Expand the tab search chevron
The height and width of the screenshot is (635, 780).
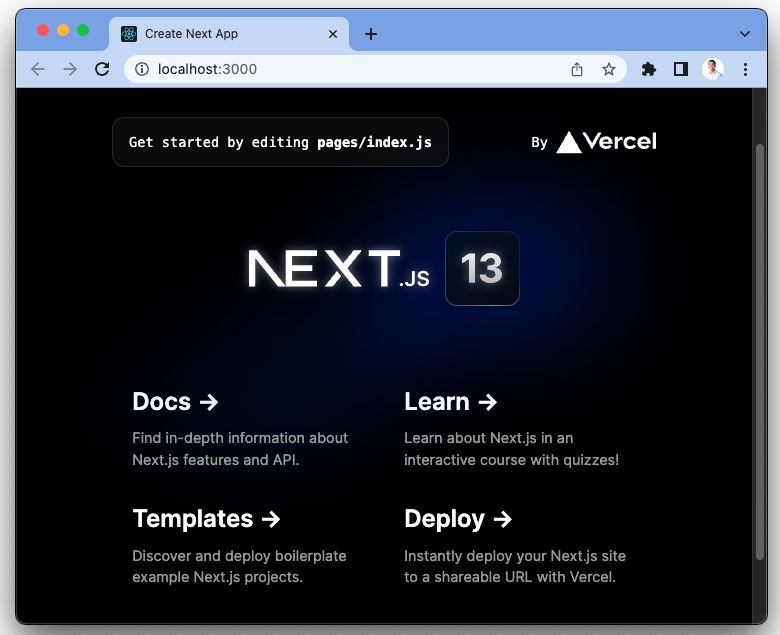click(x=744, y=34)
